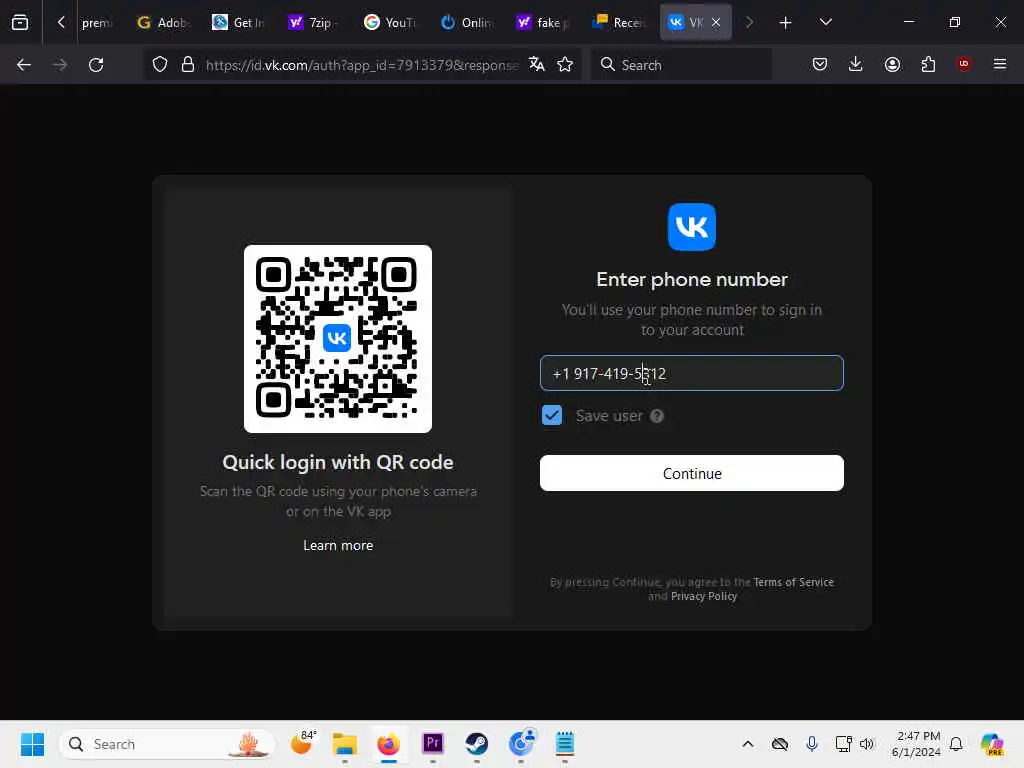Viewport: 1024px width, 768px height.
Task: Open uBlock Origin extension
Action: (x=964, y=63)
